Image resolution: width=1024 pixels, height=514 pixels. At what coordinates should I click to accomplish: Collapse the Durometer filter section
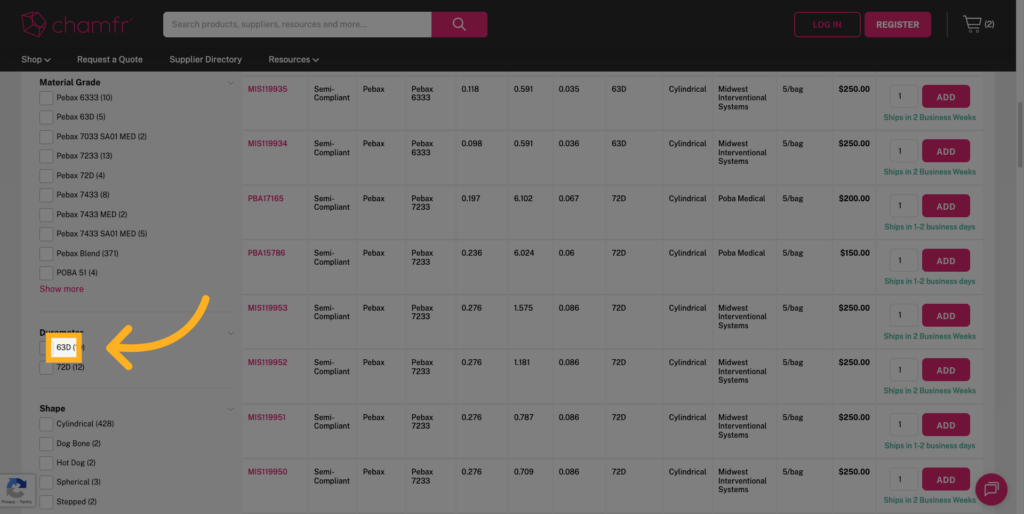231,333
